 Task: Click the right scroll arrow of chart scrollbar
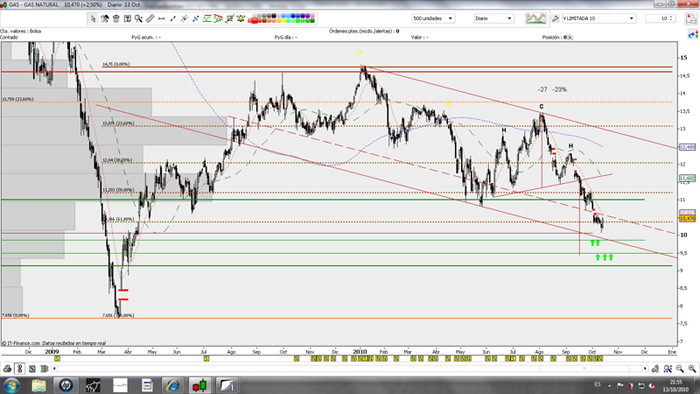(x=645, y=369)
